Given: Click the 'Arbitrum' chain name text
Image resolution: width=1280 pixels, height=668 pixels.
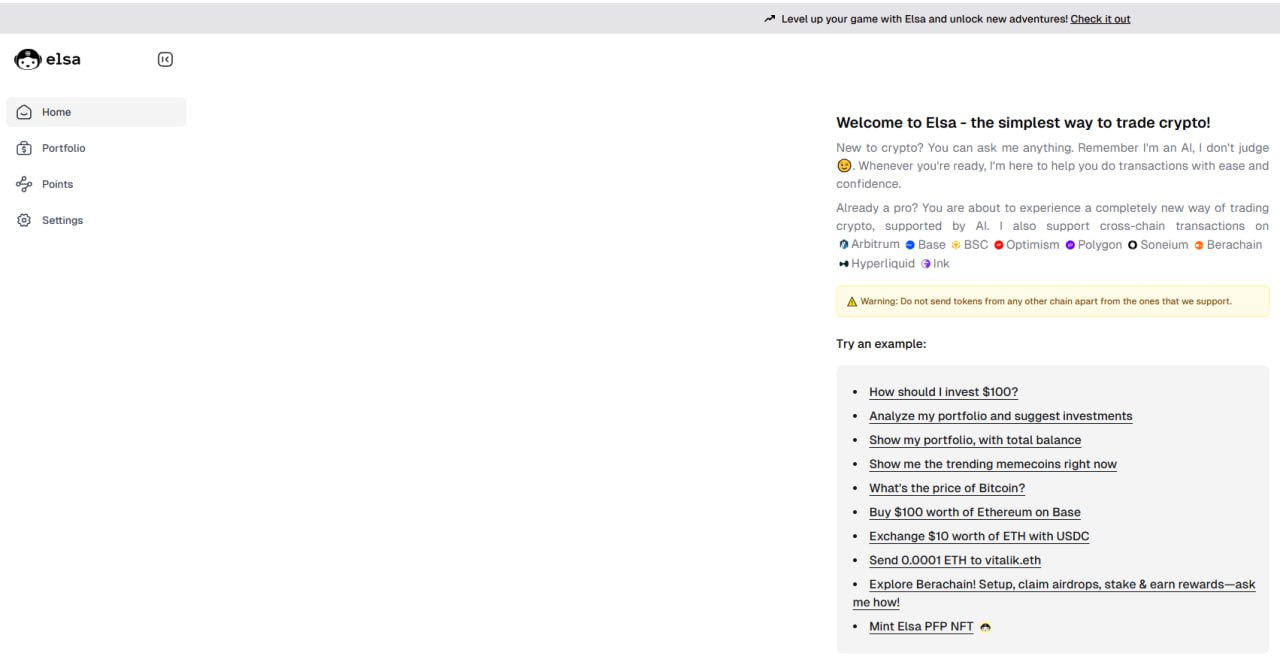Looking at the screenshot, I should [x=875, y=245].
